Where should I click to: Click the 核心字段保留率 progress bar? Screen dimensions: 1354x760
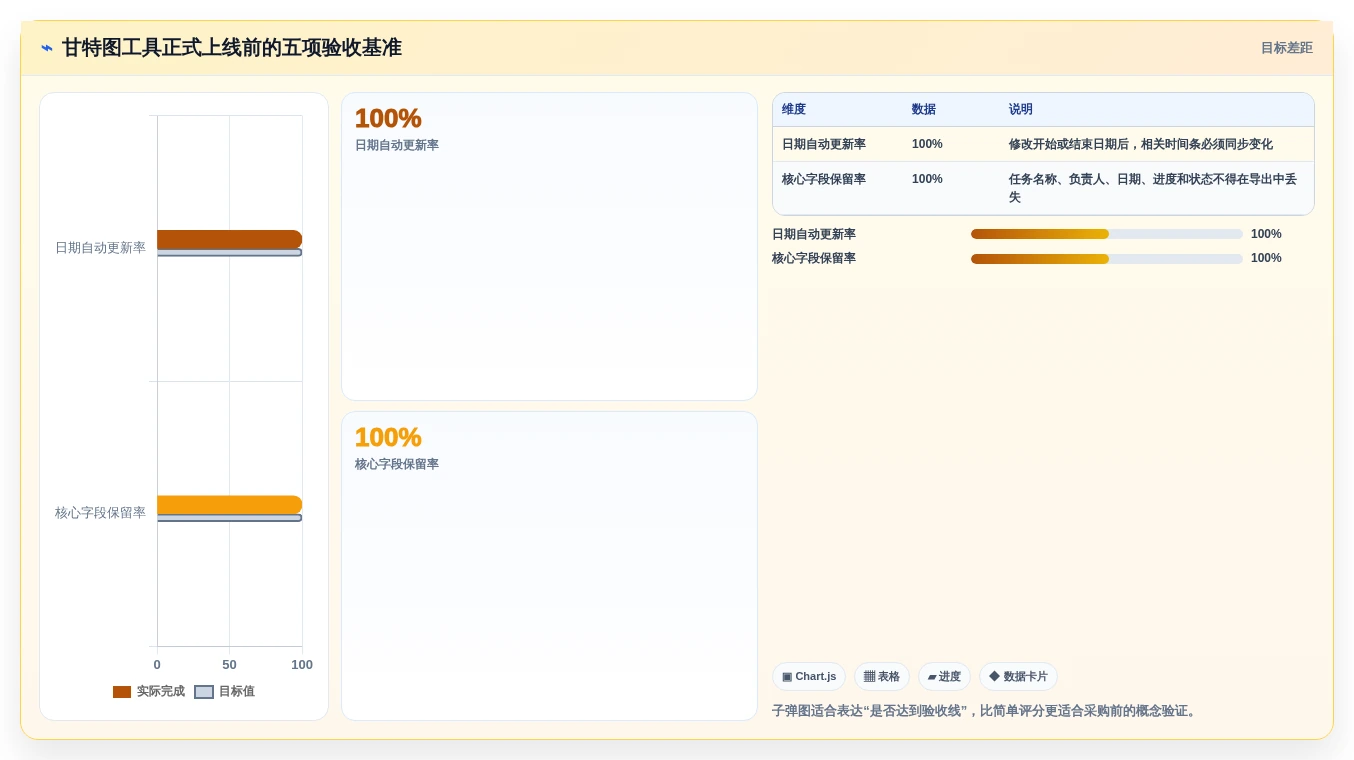click(1107, 258)
